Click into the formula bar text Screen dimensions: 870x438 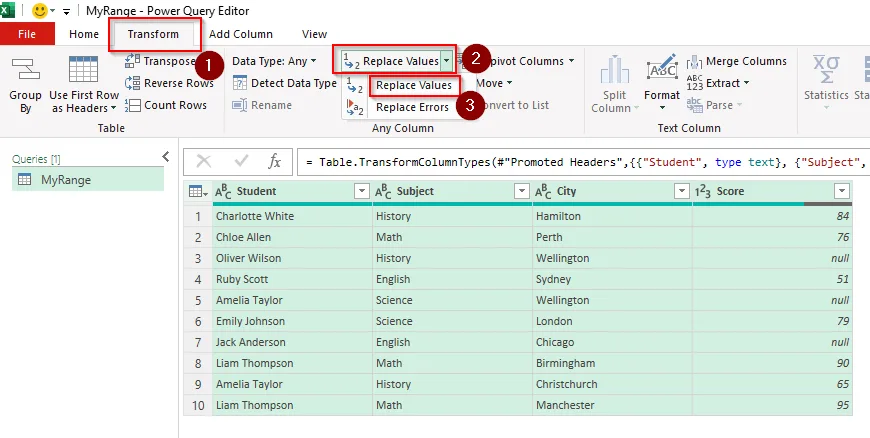584,162
